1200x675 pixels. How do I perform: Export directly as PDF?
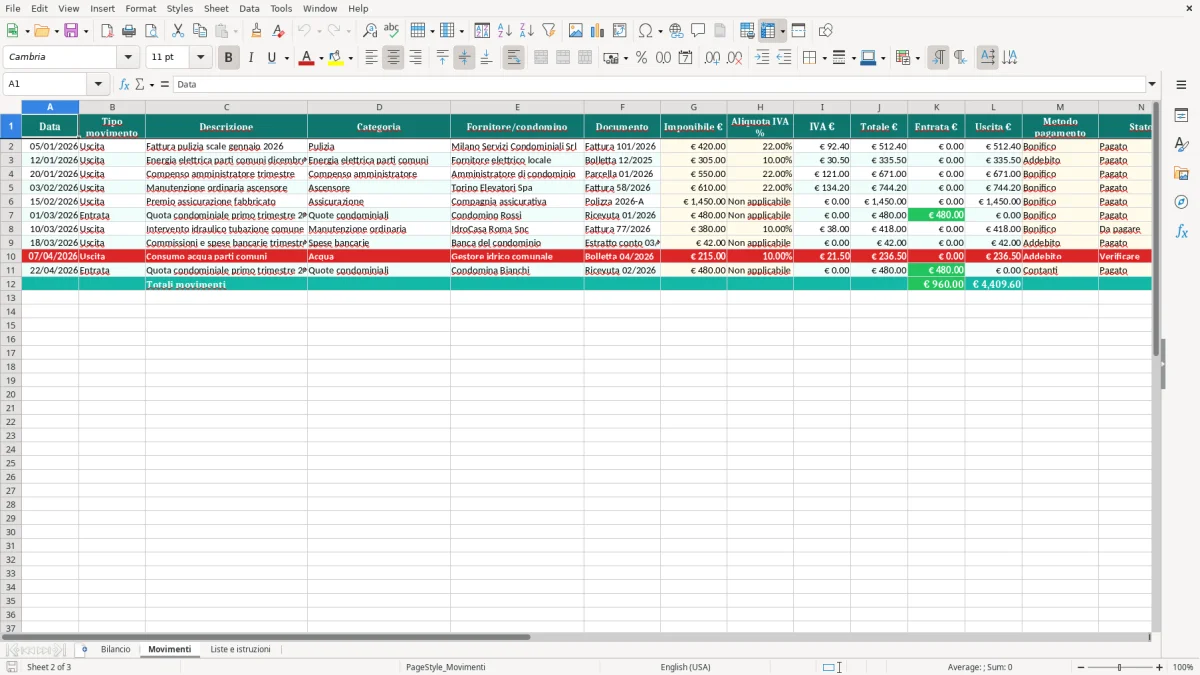(x=107, y=31)
